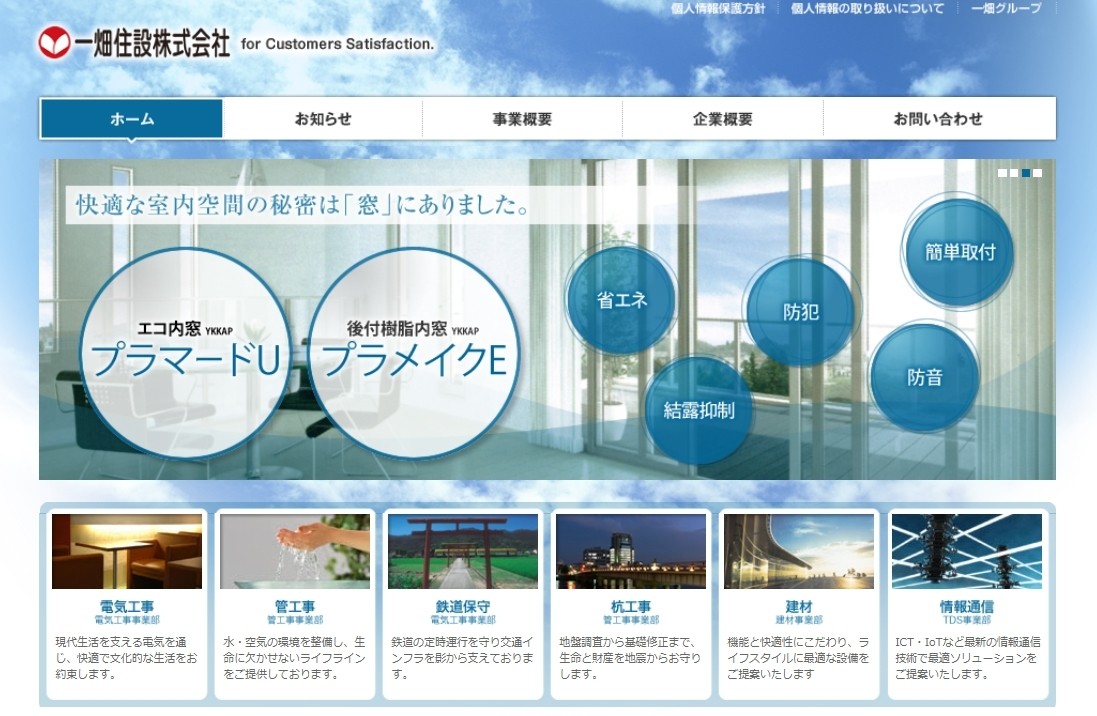
Task: Open the 建材 building thumbnail
Action: point(799,552)
